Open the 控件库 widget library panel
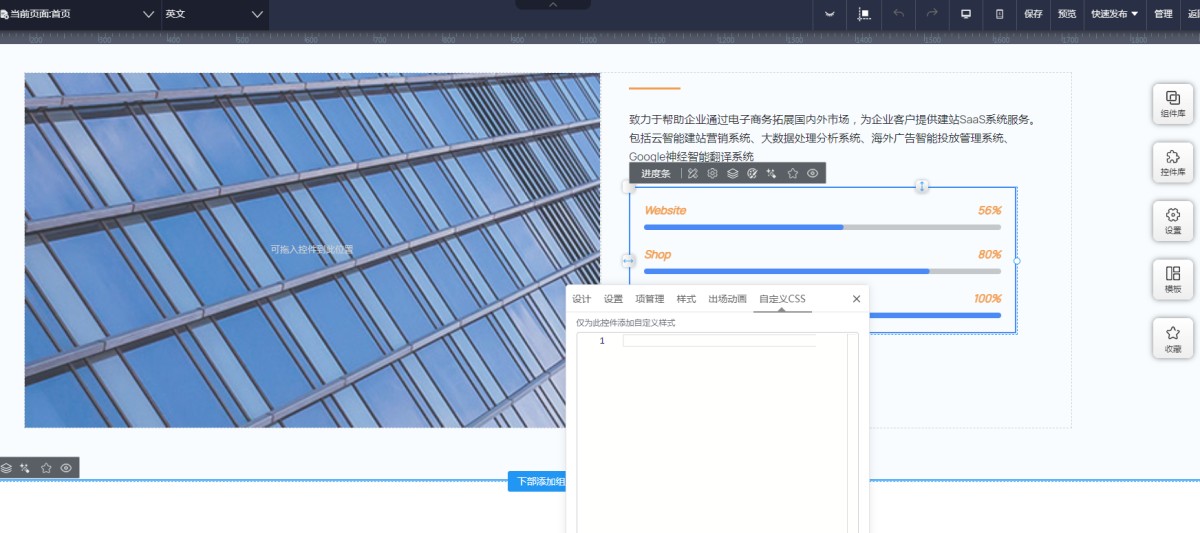The image size is (1200, 533). (1172, 162)
